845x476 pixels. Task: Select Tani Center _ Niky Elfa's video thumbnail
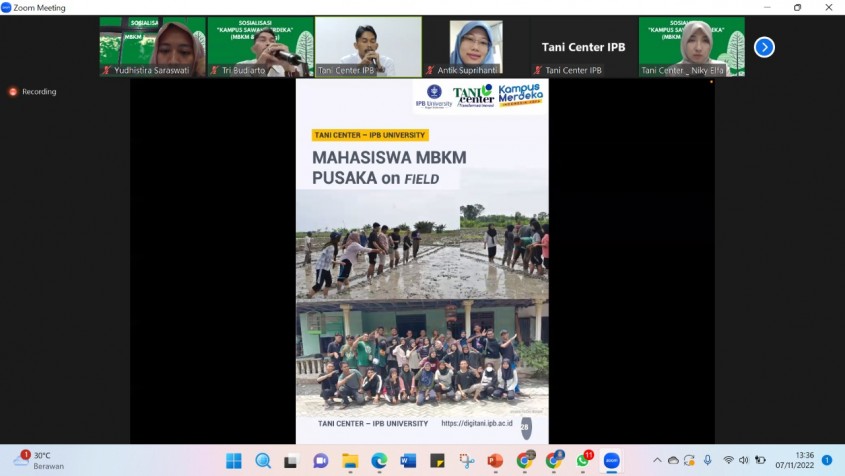[691, 47]
